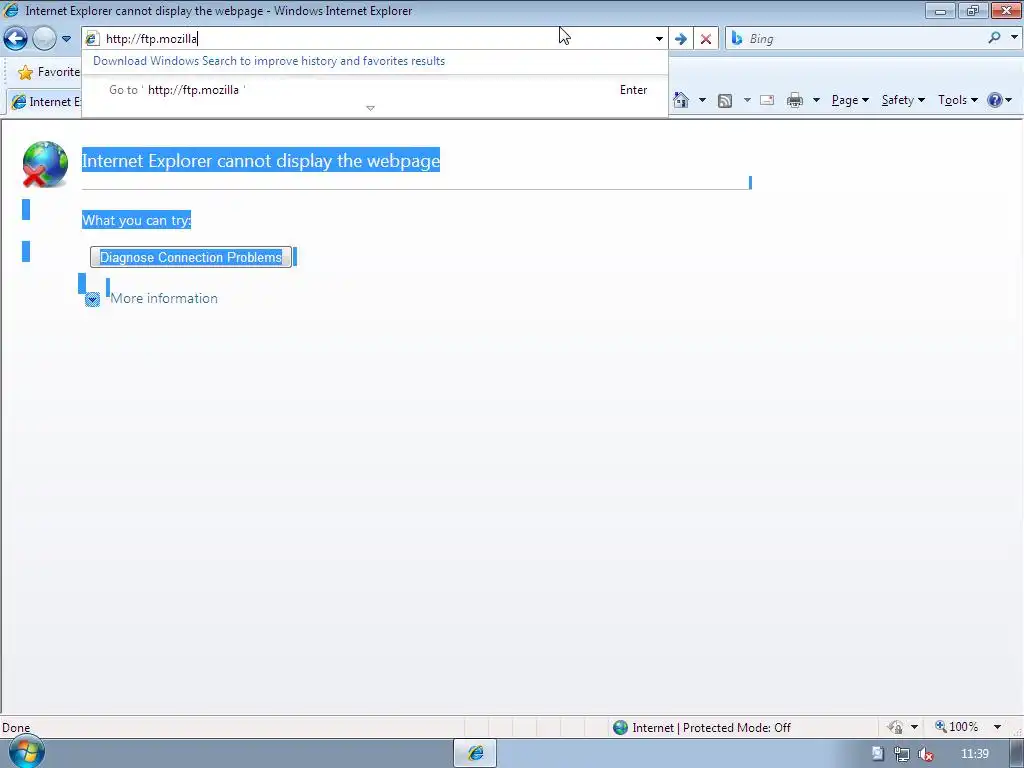
Task: Click the 'Done' status bar text
Action: [x=16, y=728]
